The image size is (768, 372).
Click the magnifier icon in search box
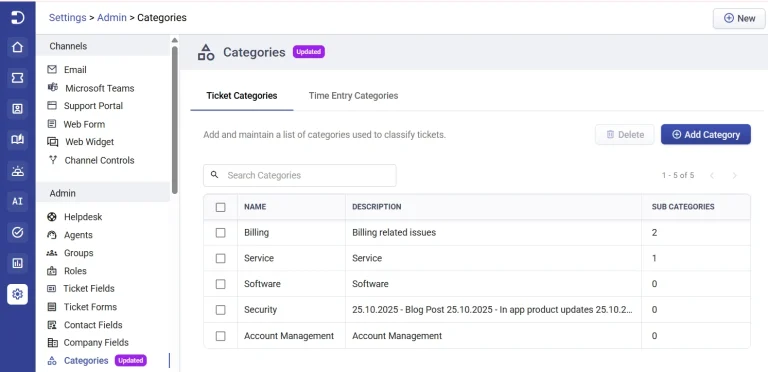pos(214,175)
